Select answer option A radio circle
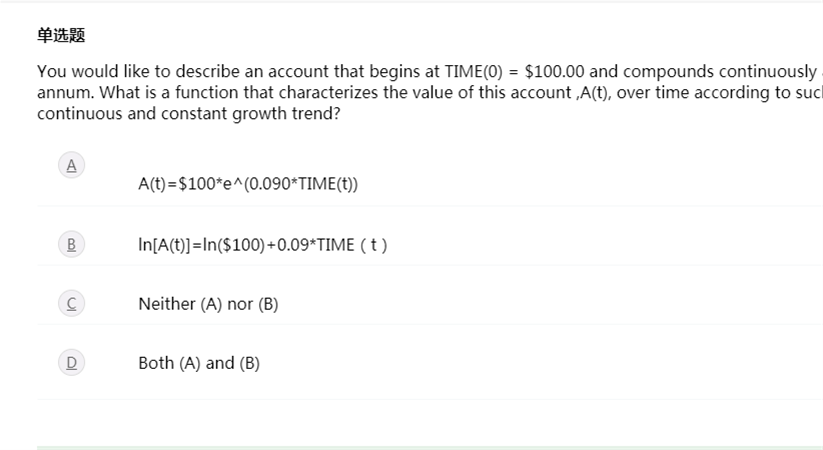Image resolution: width=823 pixels, height=450 pixels. pyautogui.click(x=71, y=165)
